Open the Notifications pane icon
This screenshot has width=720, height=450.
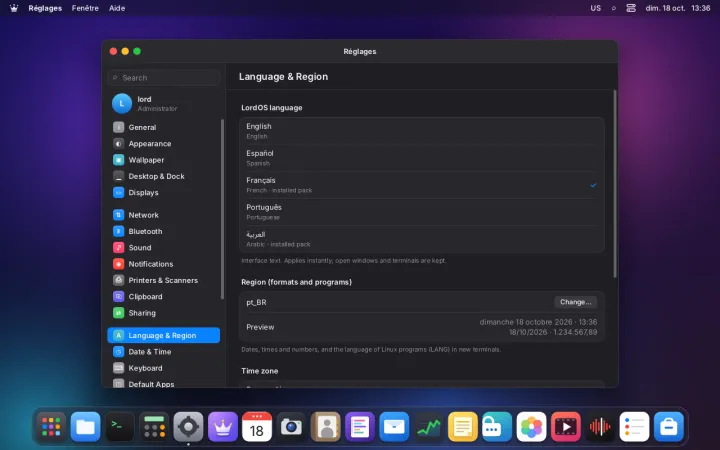click(118, 264)
